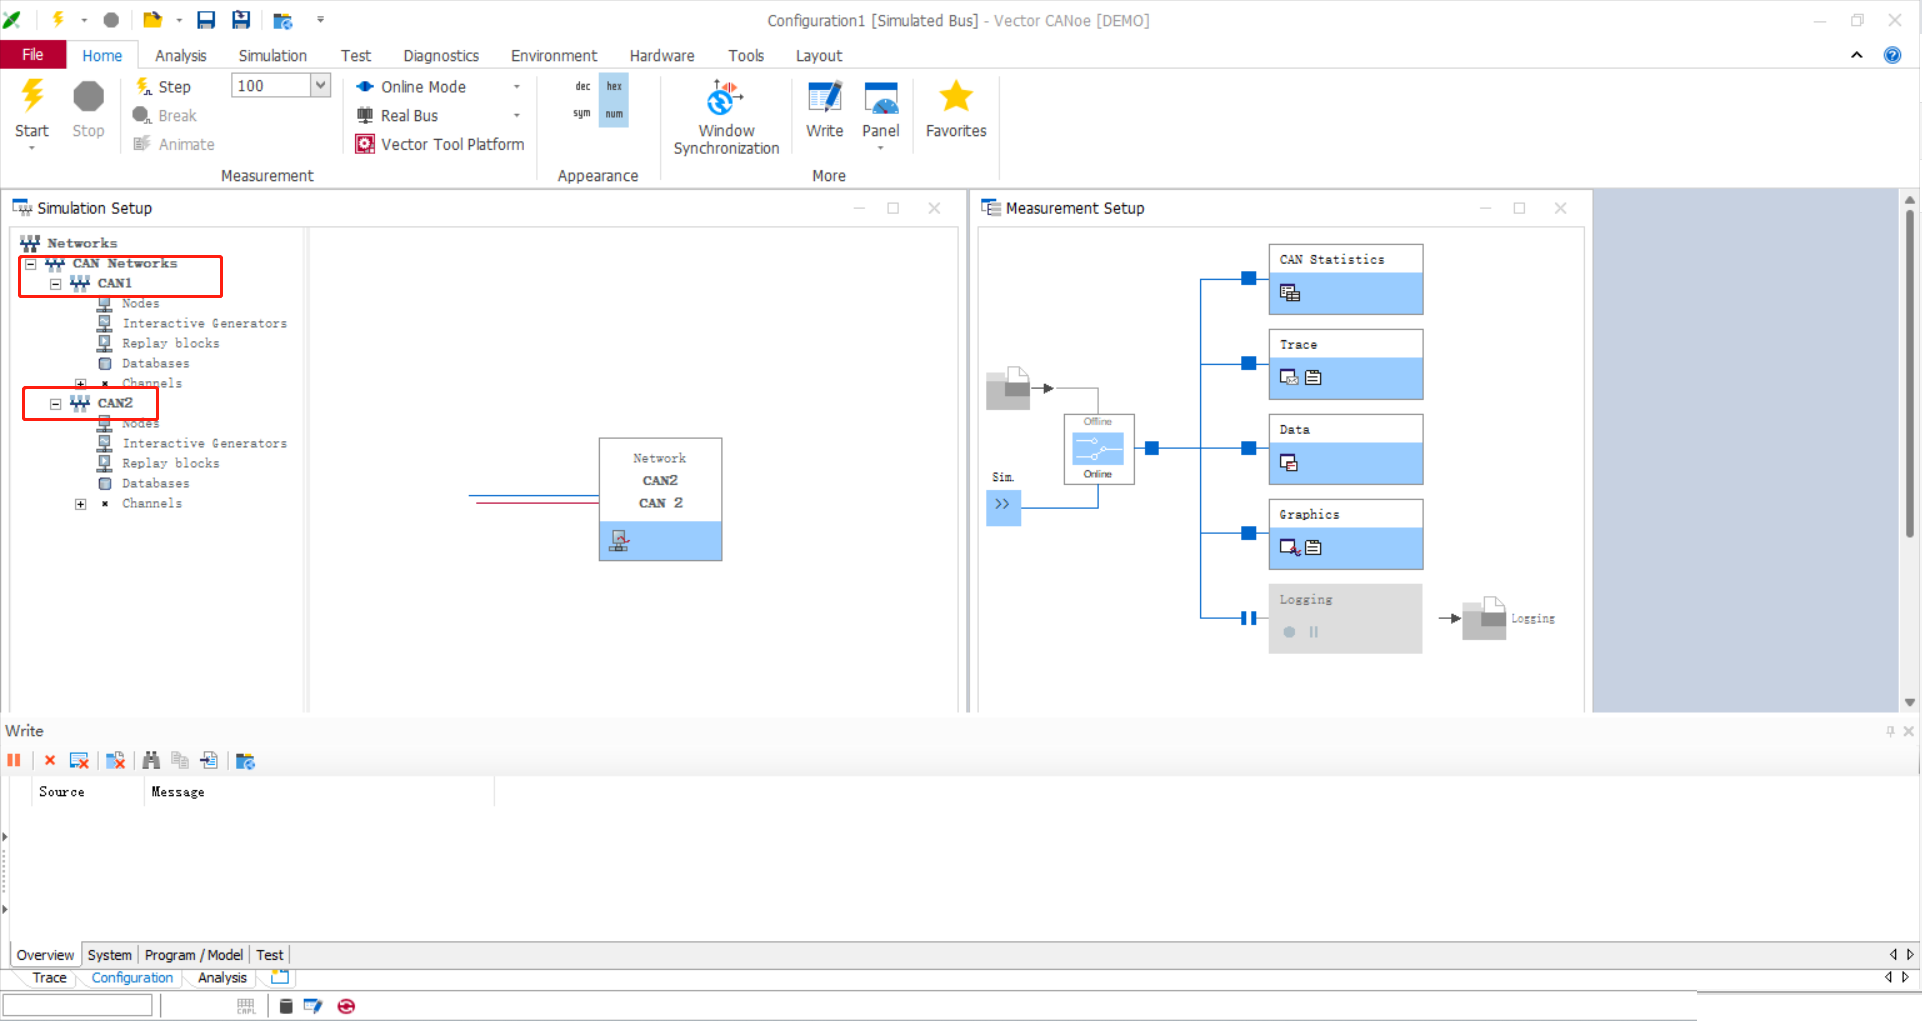This screenshot has height=1021, width=1922.
Task: Collapse the CAN1 tree node
Action: coord(56,284)
